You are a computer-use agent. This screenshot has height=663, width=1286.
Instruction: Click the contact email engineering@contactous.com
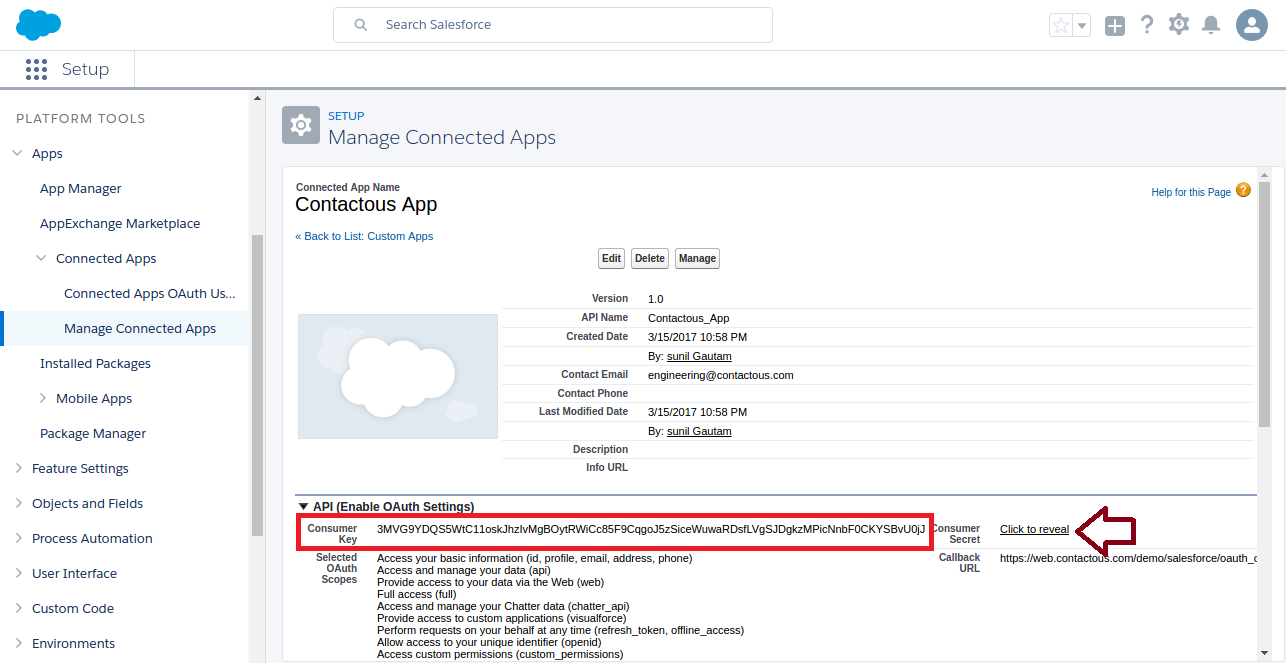pyautogui.click(x=721, y=375)
